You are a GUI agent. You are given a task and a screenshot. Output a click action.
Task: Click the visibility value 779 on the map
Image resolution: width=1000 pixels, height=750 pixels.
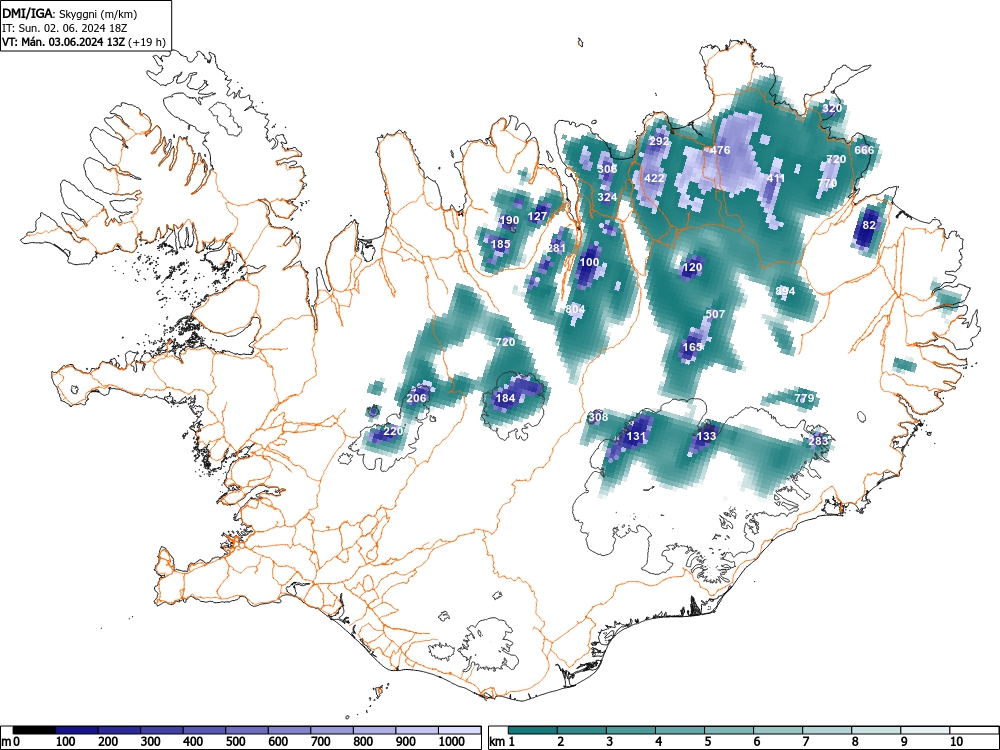[804, 398]
